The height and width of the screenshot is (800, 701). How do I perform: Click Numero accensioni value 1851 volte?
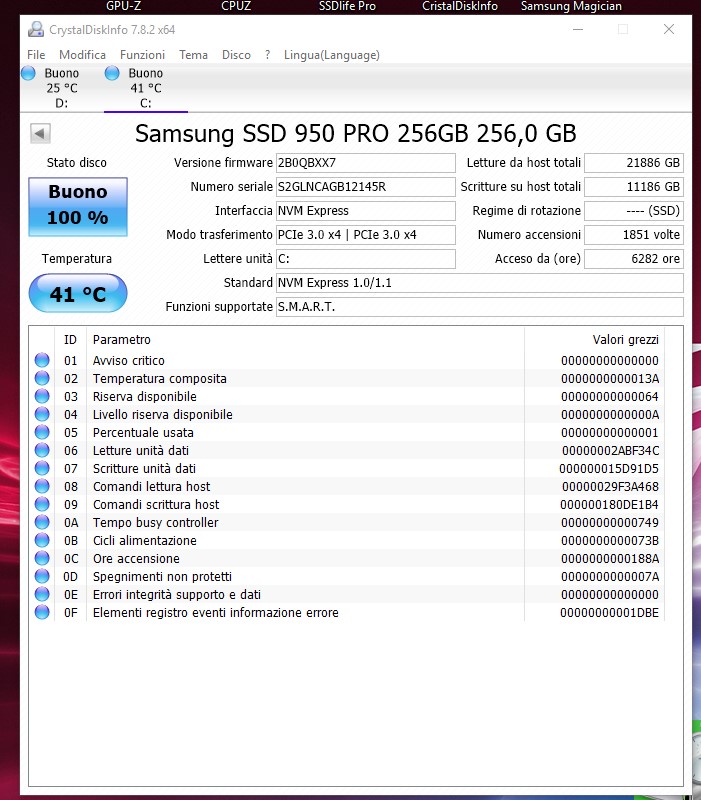[x=634, y=235]
